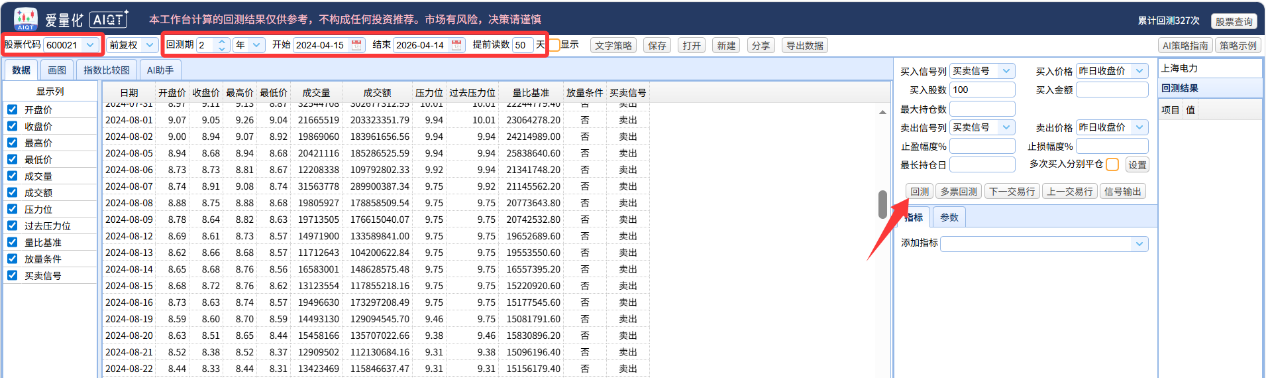Toggle the 成交量 column checkbox

click(x=12, y=176)
